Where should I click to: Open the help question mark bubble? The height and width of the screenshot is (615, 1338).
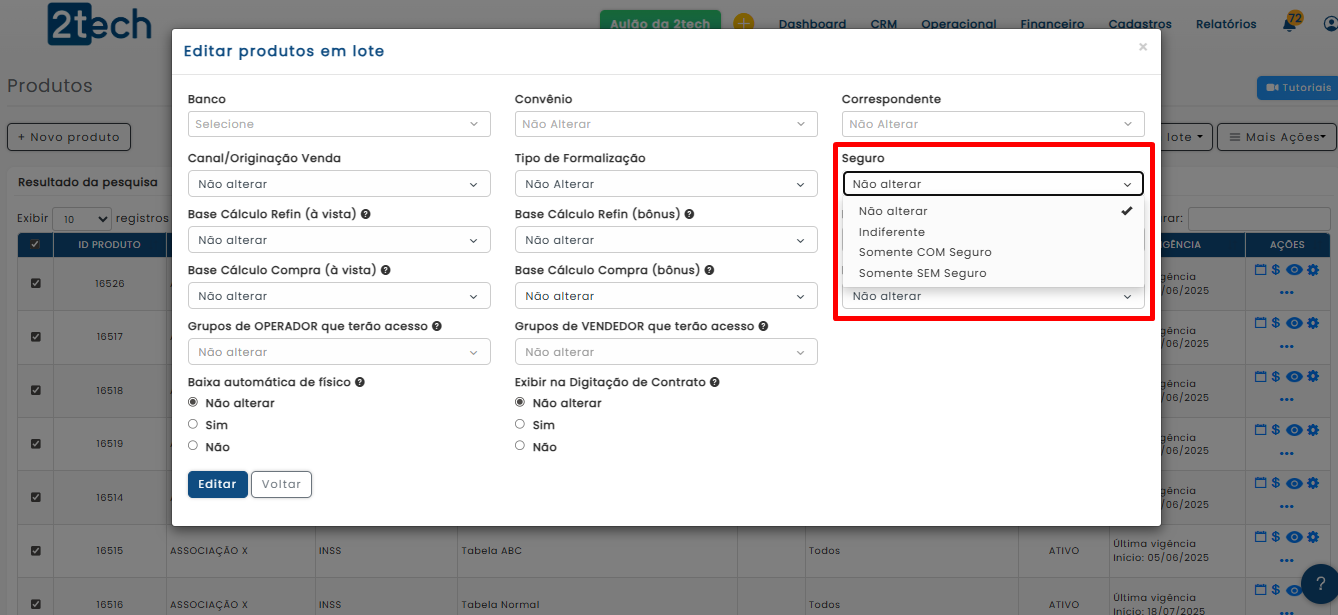tap(1319, 584)
